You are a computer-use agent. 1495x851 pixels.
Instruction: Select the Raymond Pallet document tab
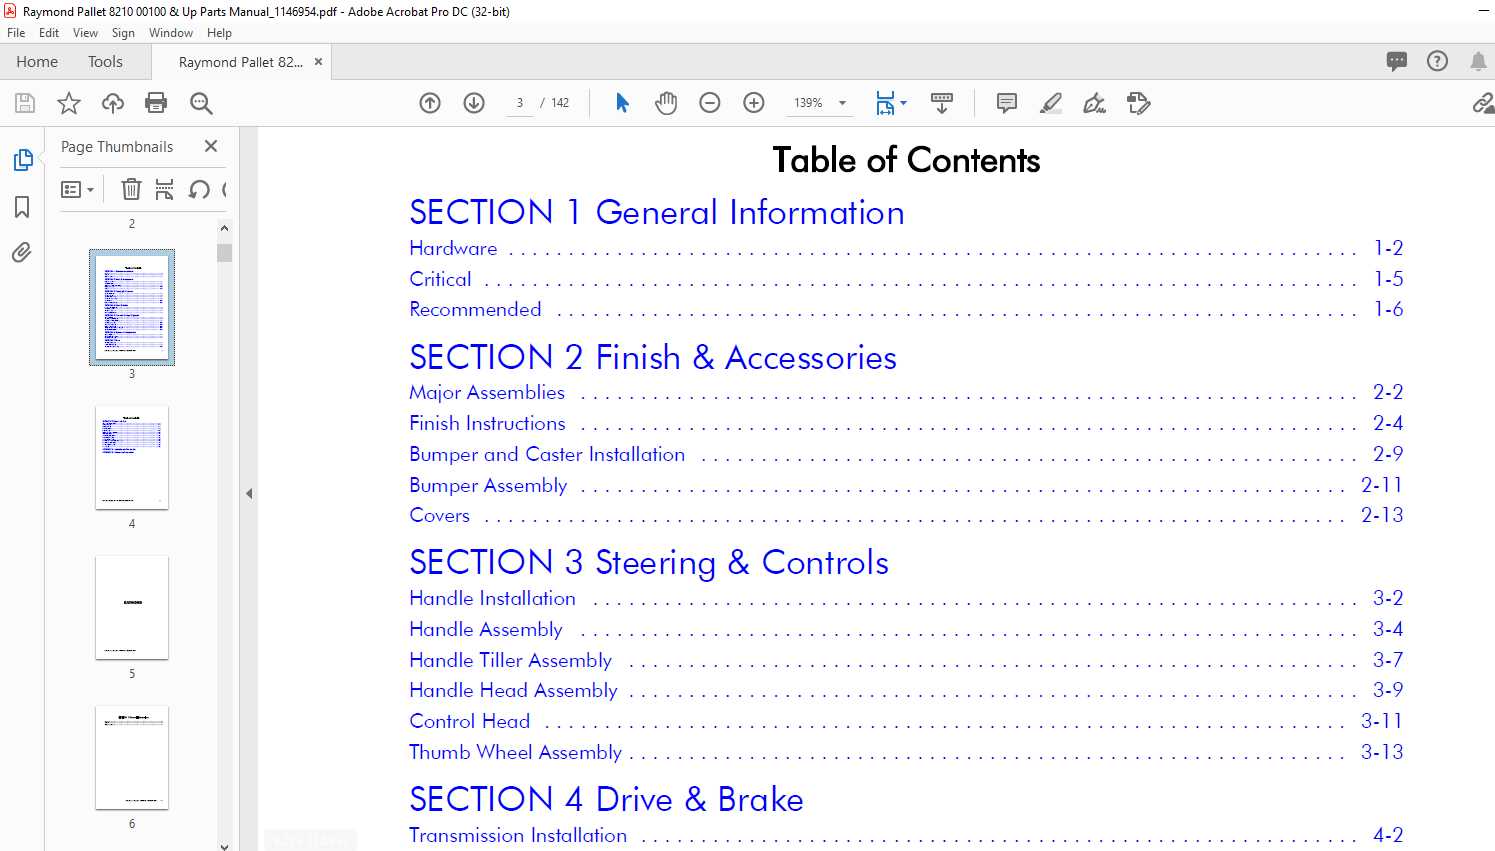(241, 62)
